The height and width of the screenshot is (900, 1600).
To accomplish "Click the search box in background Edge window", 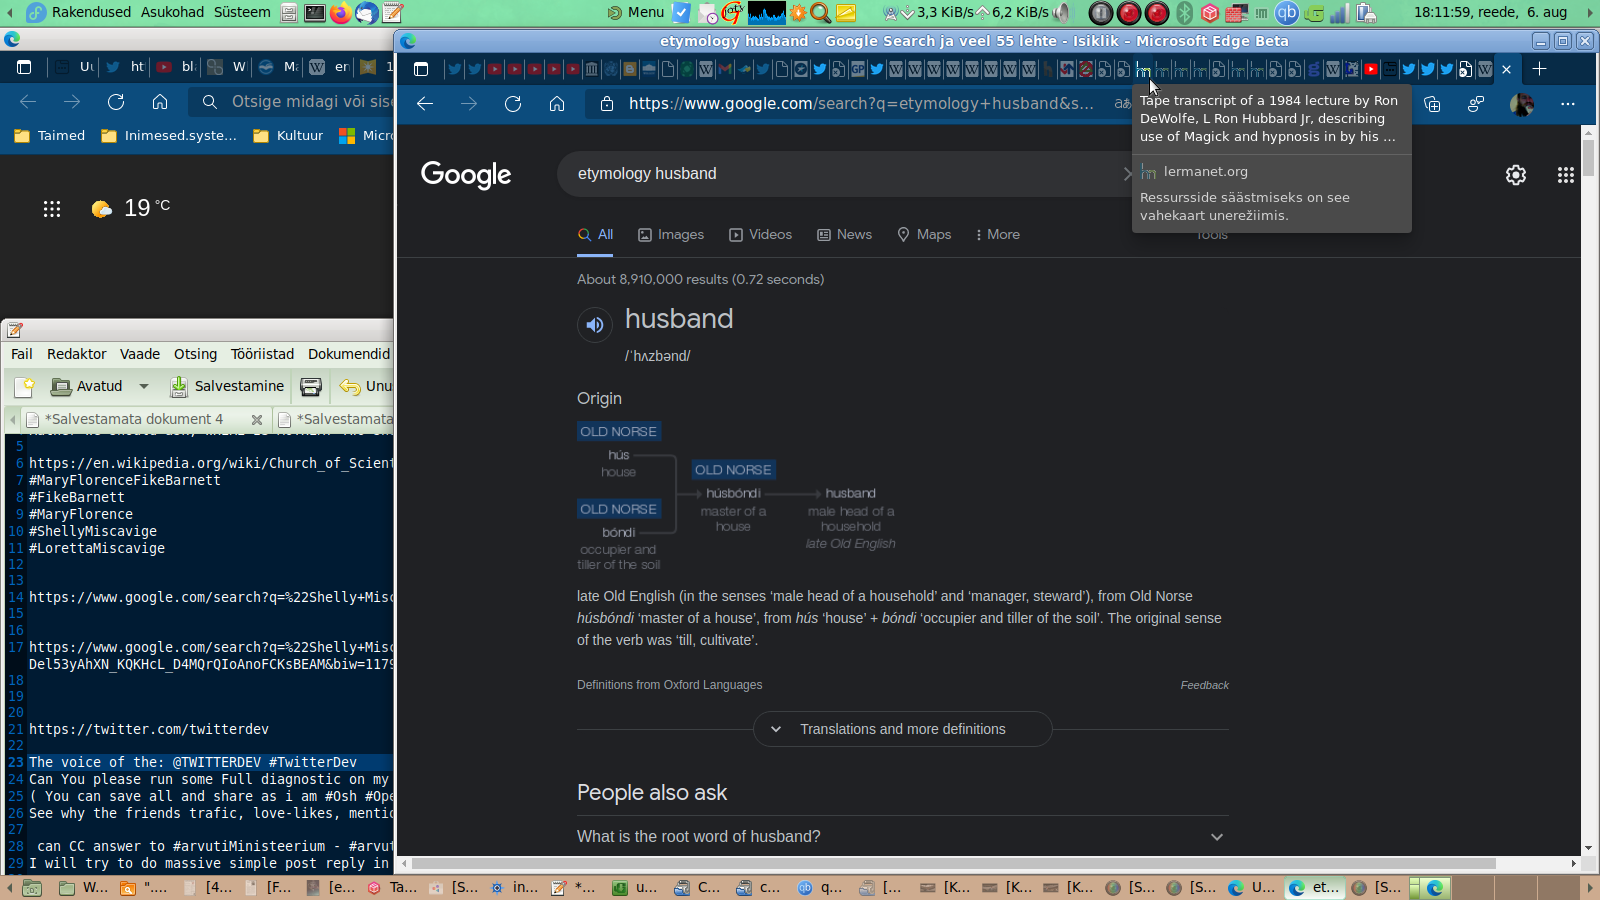I will pyautogui.click(x=300, y=102).
